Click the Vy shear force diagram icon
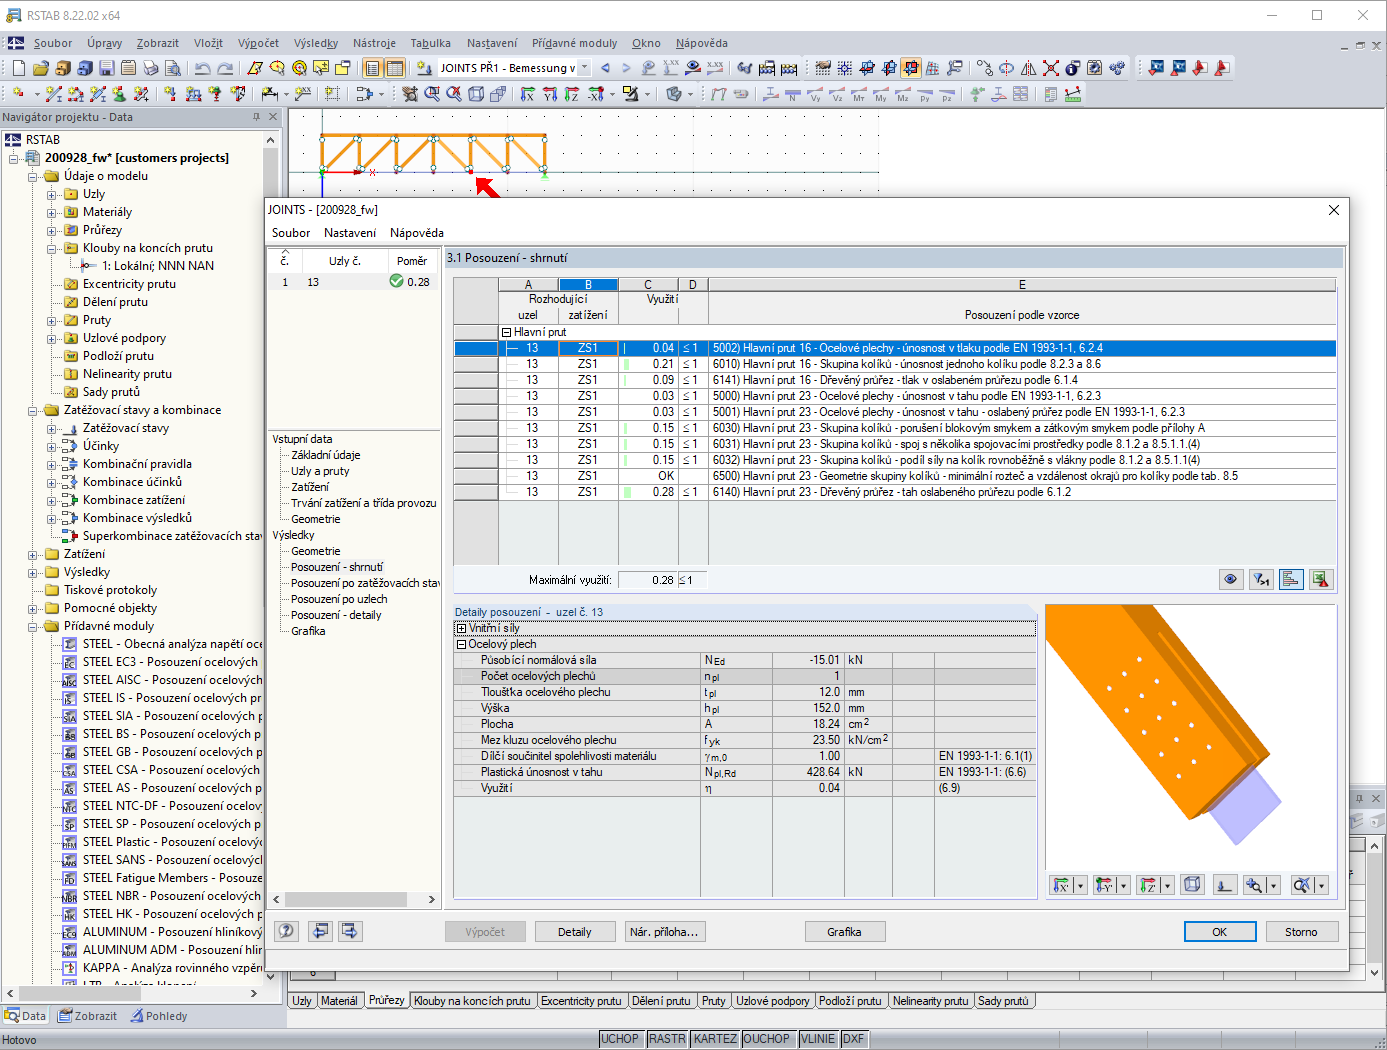The image size is (1387, 1050). pyautogui.click(x=815, y=94)
